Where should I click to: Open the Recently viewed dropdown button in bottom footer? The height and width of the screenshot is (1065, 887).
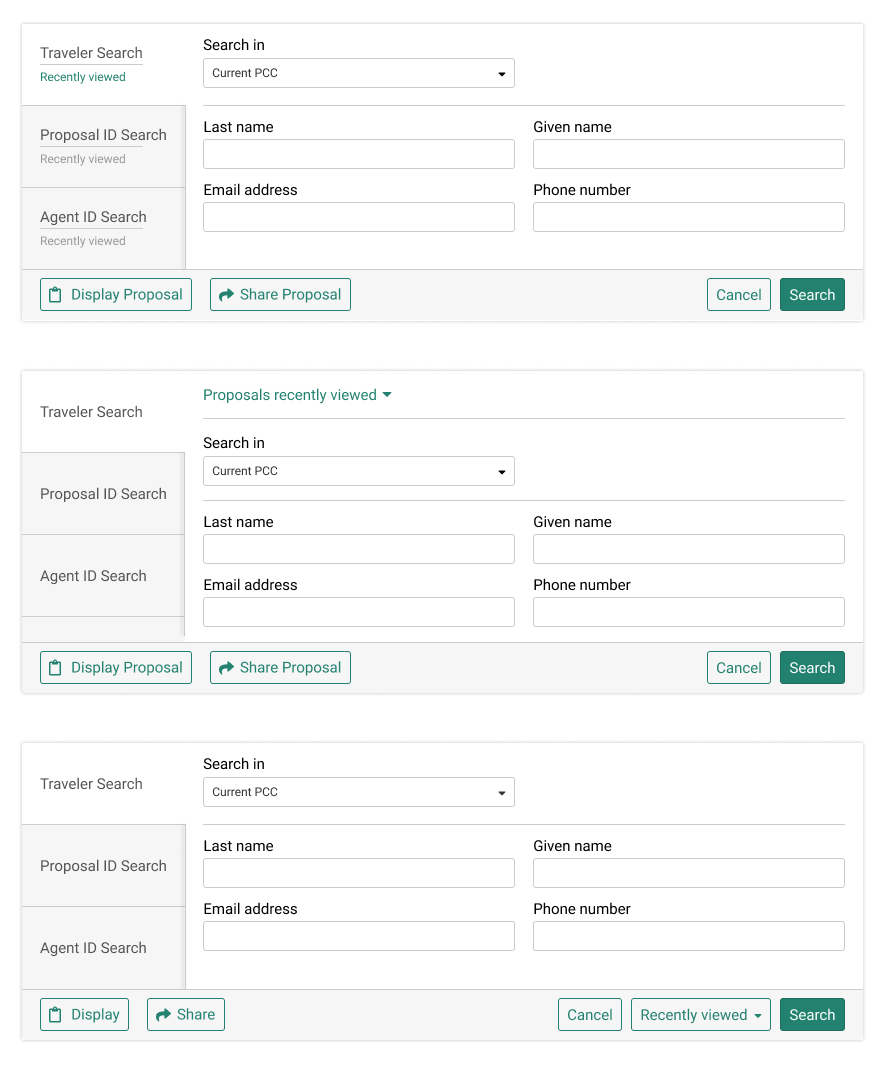coord(700,1015)
